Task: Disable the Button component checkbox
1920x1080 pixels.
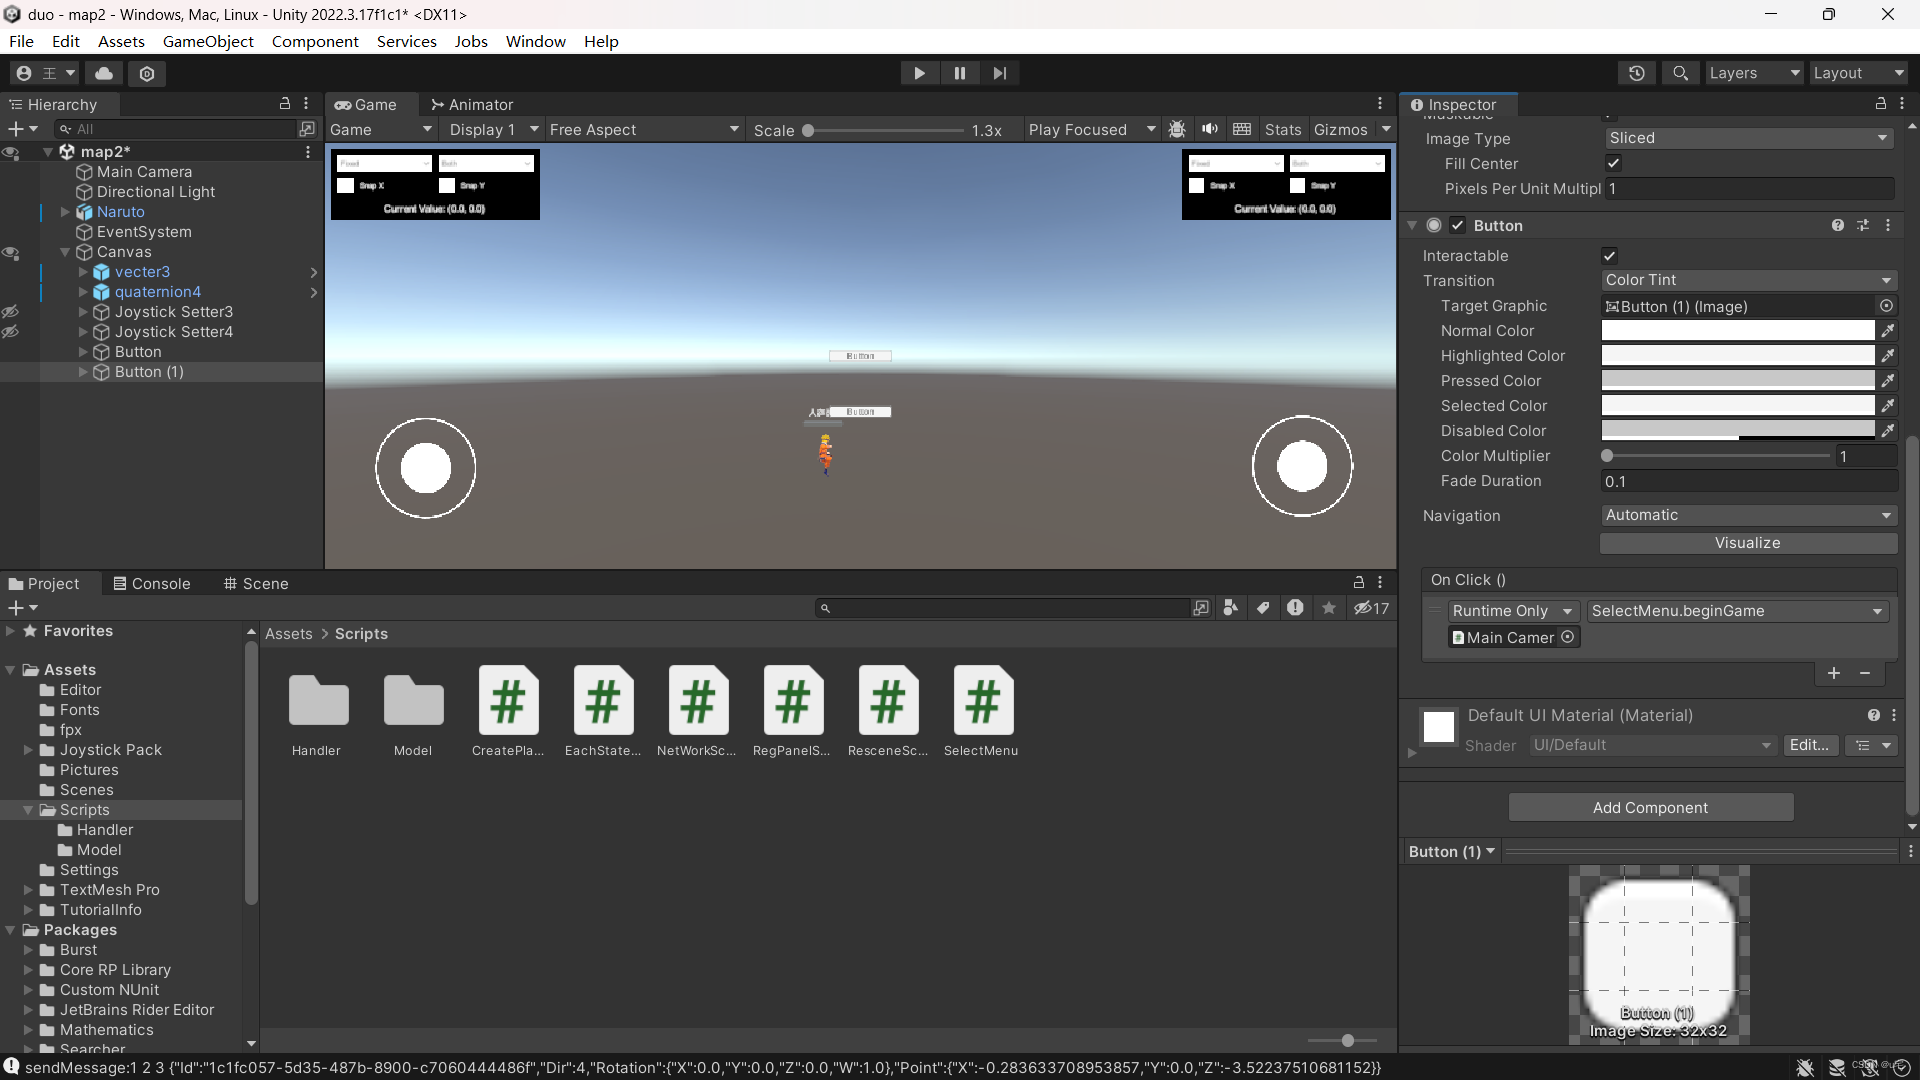Action: pyautogui.click(x=1458, y=226)
